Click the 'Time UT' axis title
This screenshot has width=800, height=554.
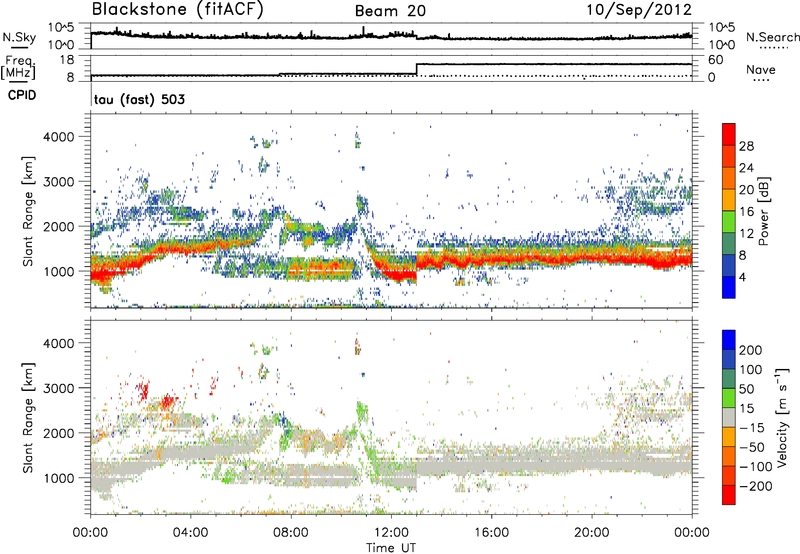tap(391, 547)
